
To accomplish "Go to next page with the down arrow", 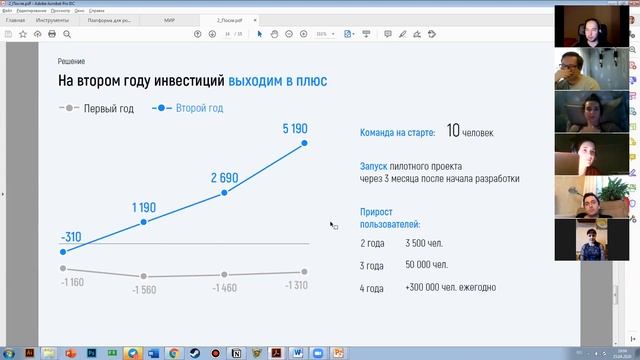I will (212, 34).
